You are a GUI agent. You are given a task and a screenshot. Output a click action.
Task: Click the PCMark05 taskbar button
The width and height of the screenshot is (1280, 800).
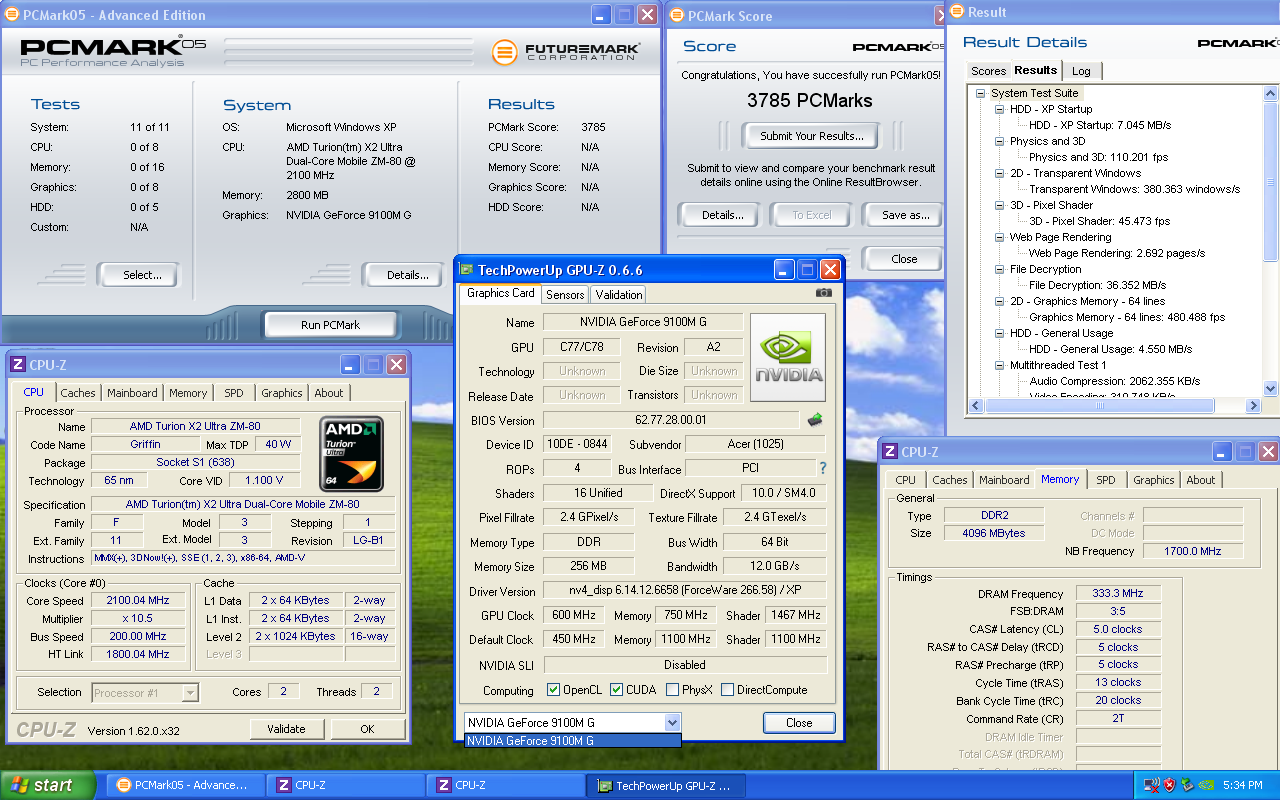click(x=186, y=785)
